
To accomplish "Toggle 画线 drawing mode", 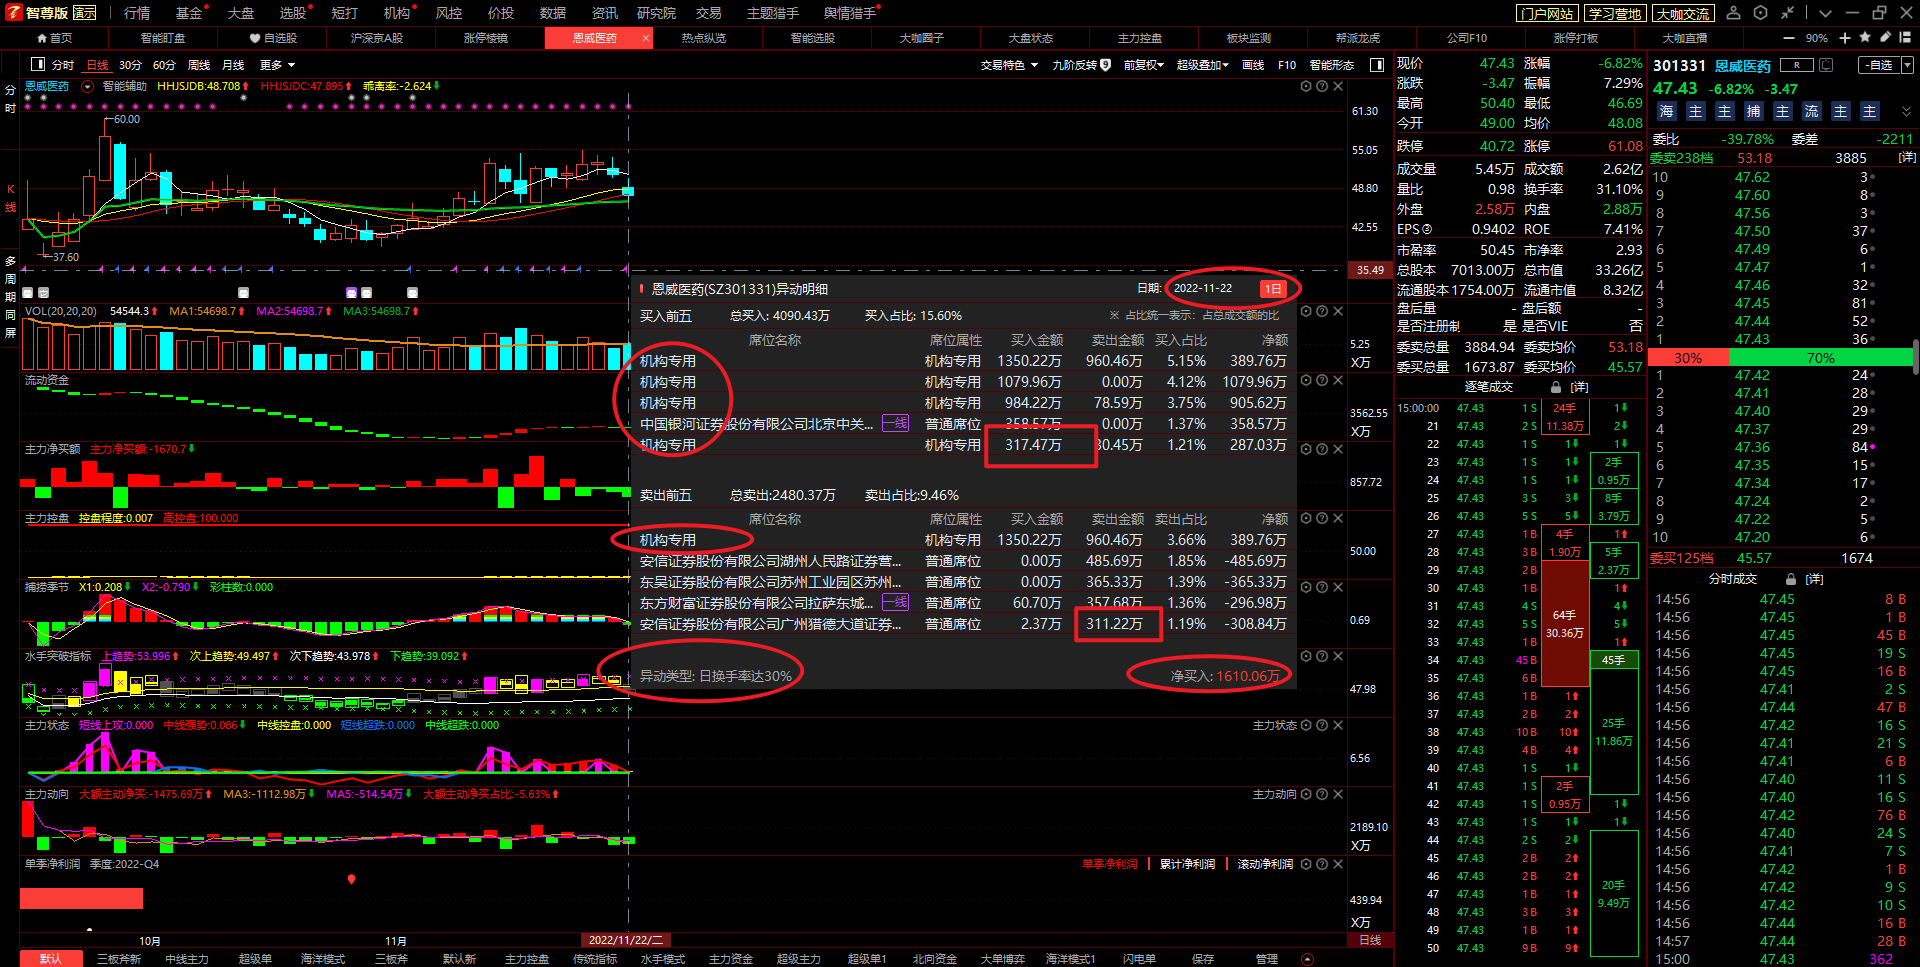I will 1253,65.
